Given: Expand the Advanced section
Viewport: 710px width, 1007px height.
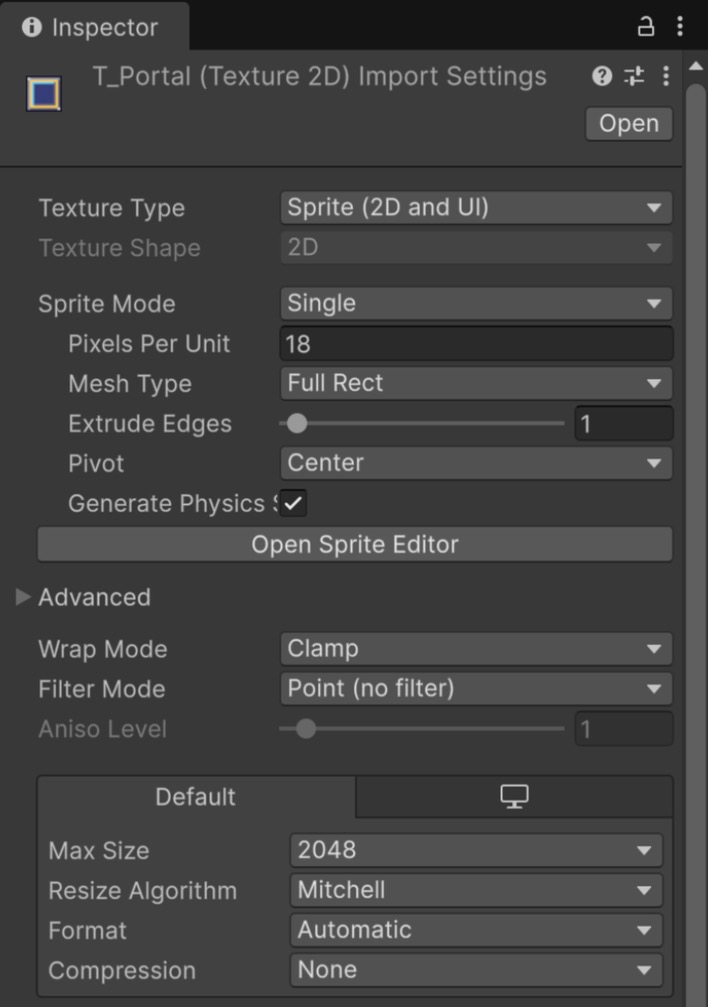Looking at the screenshot, I should click(23, 597).
